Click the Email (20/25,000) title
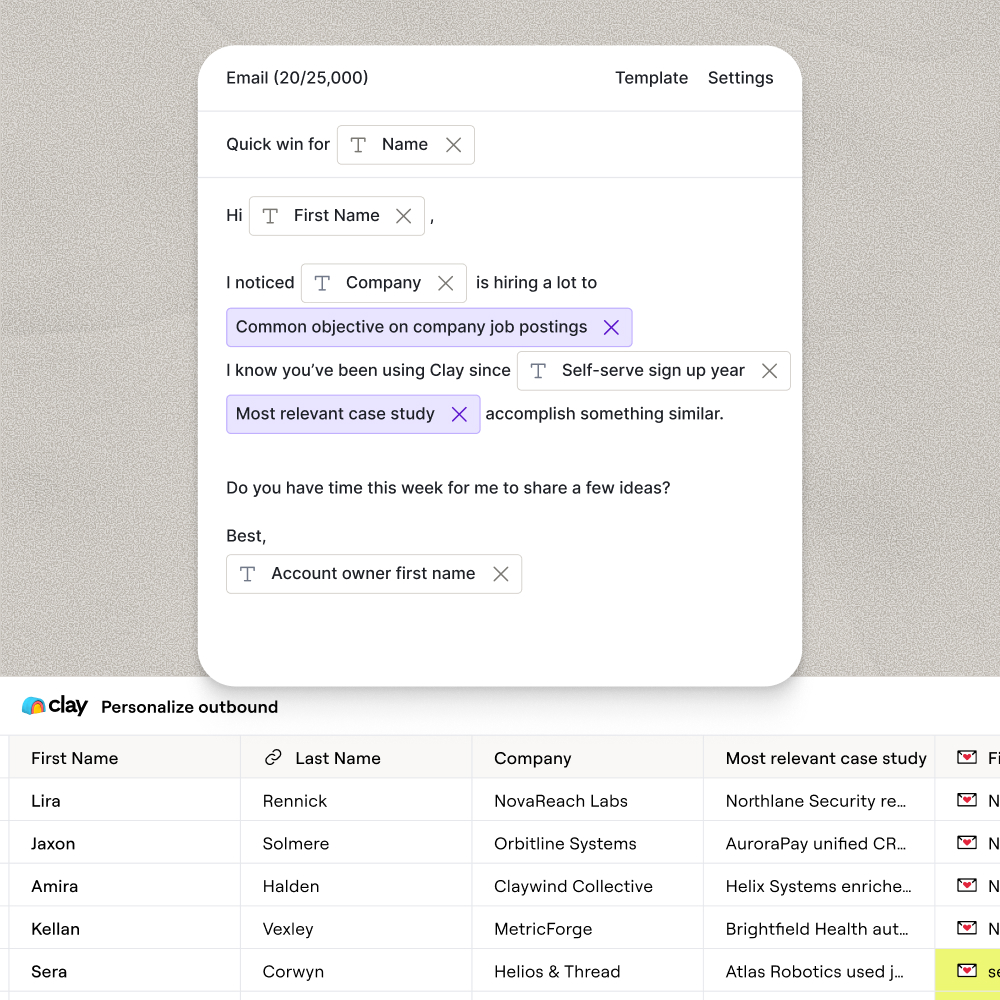The image size is (1000, 1000). coord(297,78)
